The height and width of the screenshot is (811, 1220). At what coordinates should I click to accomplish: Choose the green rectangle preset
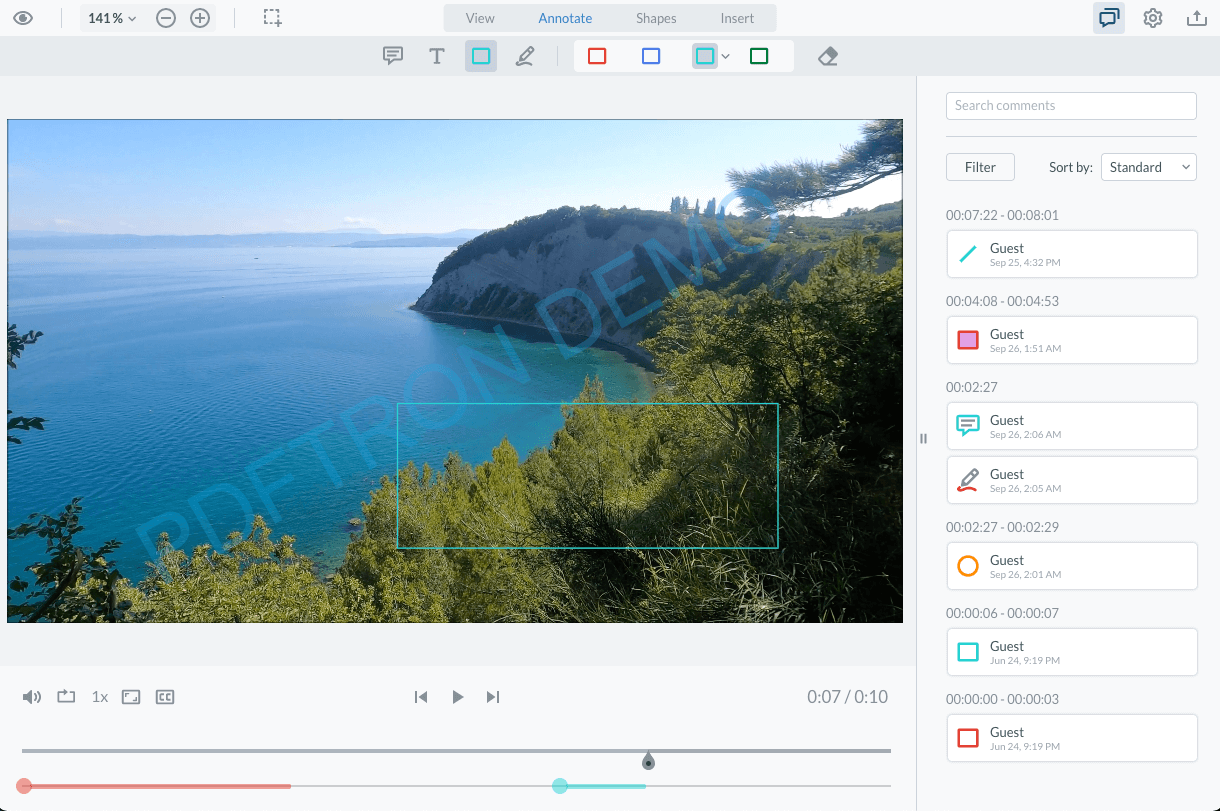tap(759, 56)
